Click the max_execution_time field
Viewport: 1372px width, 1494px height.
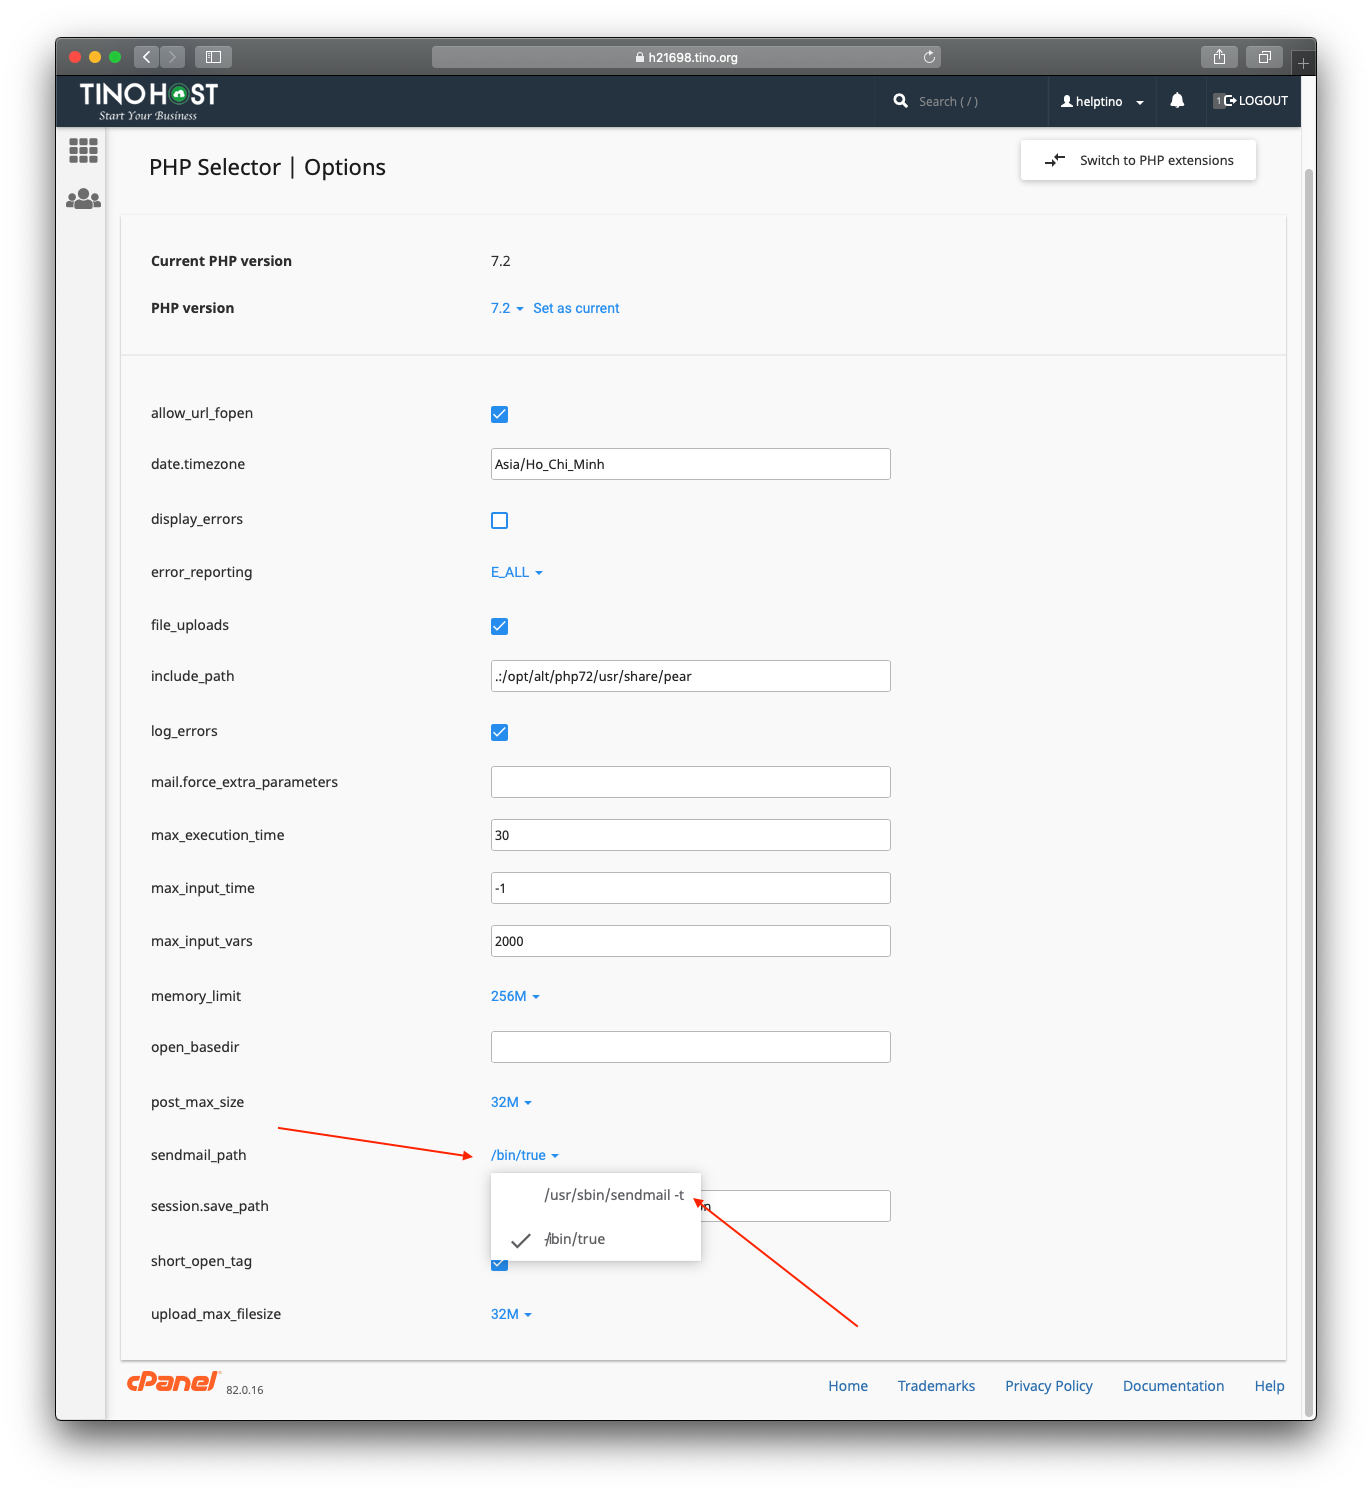pyautogui.click(x=691, y=835)
